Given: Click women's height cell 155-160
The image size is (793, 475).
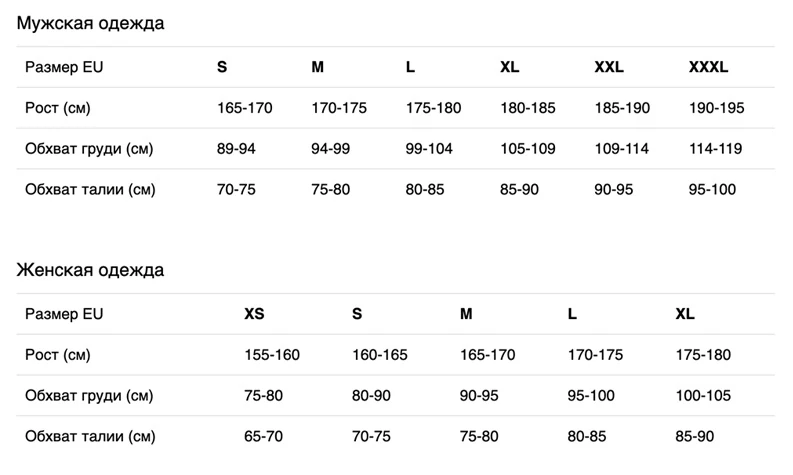Looking at the screenshot, I should point(272,355).
